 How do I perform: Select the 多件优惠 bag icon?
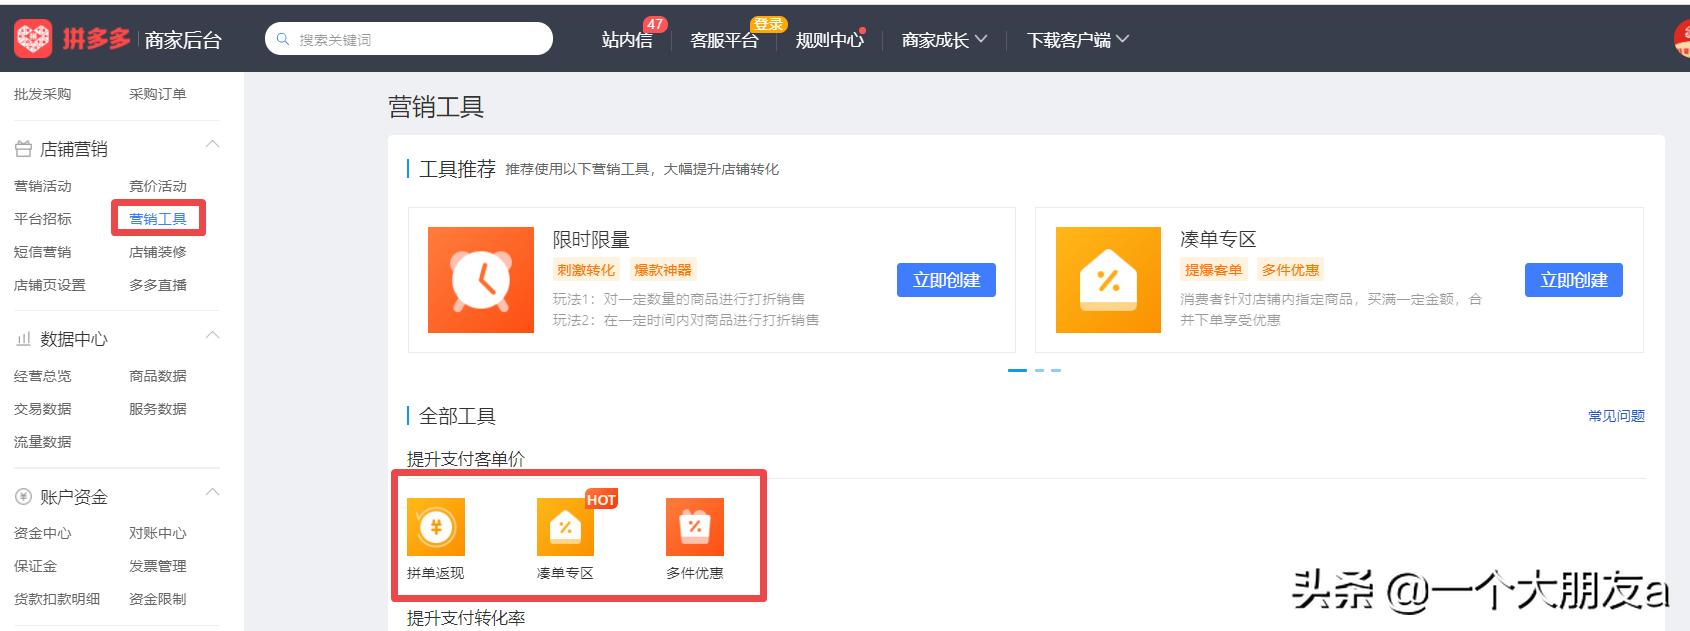[x=695, y=527]
